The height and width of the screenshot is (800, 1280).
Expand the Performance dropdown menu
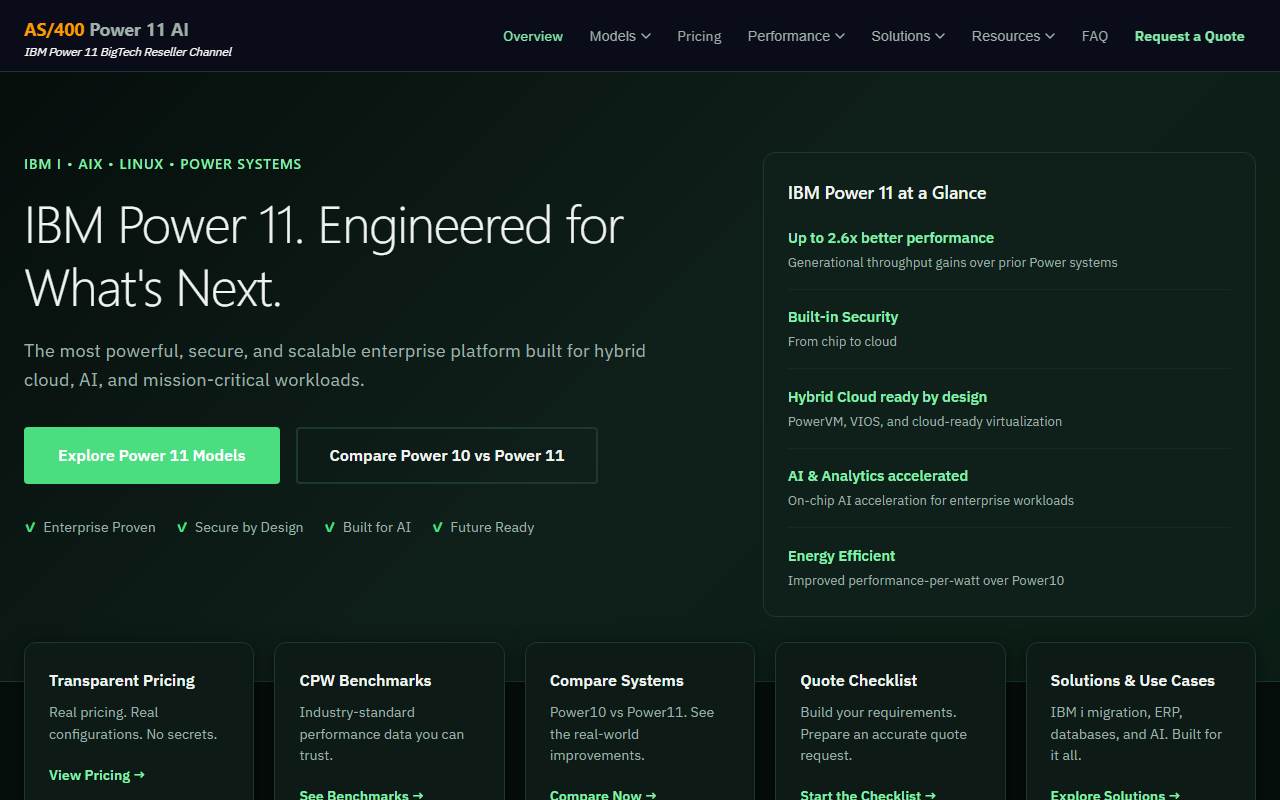point(796,36)
